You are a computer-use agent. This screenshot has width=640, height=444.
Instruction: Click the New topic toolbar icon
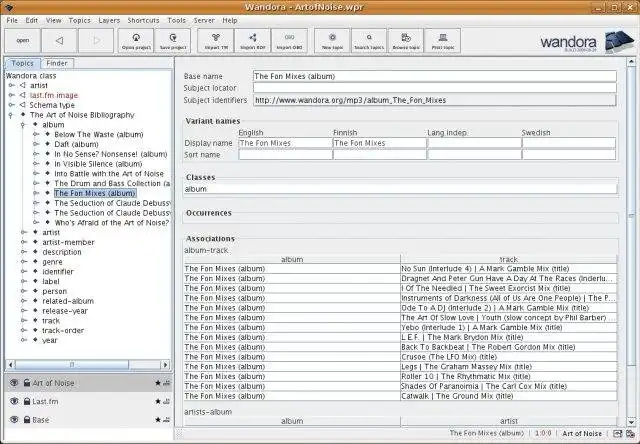pyautogui.click(x=332, y=41)
